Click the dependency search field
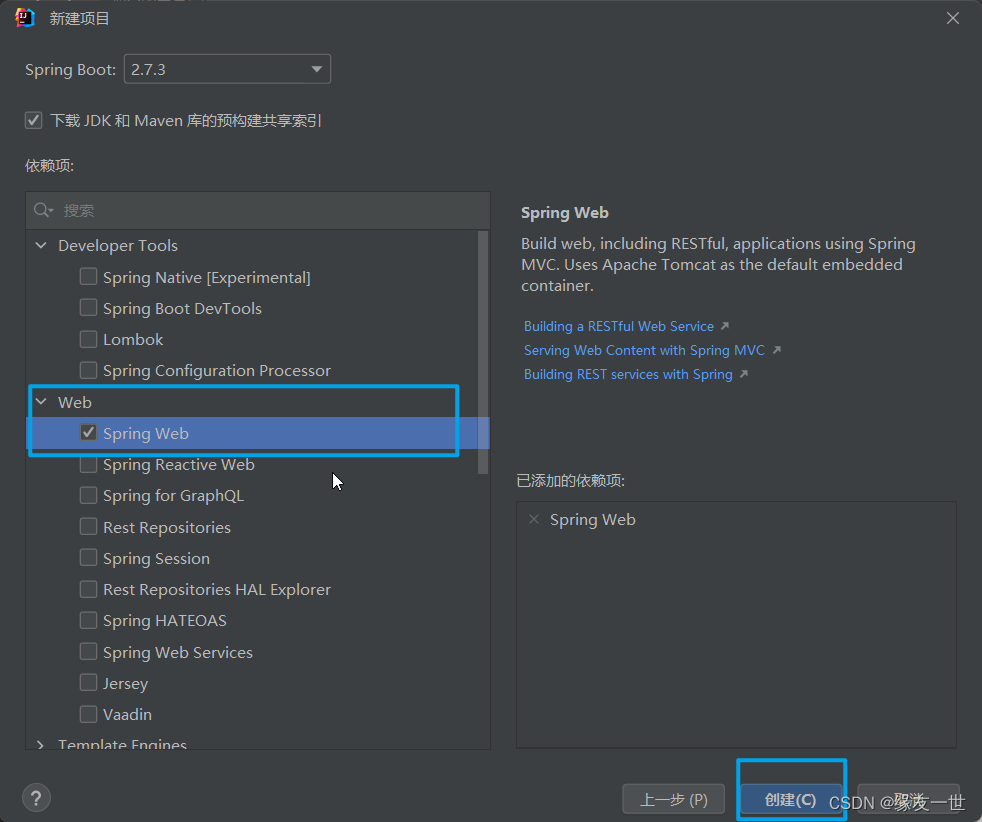 (x=258, y=210)
